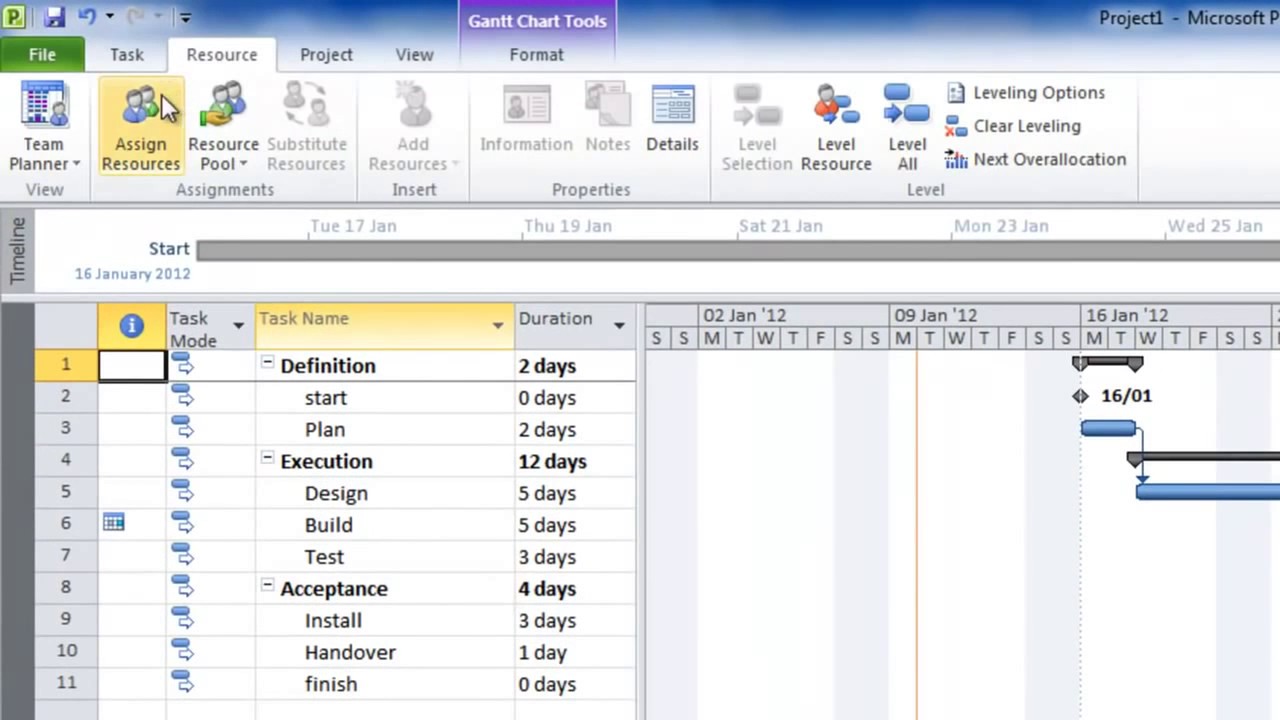Screen dimensions: 1280x720
Task: Click the "4 days" duration cell
Action: click(575, 589)
